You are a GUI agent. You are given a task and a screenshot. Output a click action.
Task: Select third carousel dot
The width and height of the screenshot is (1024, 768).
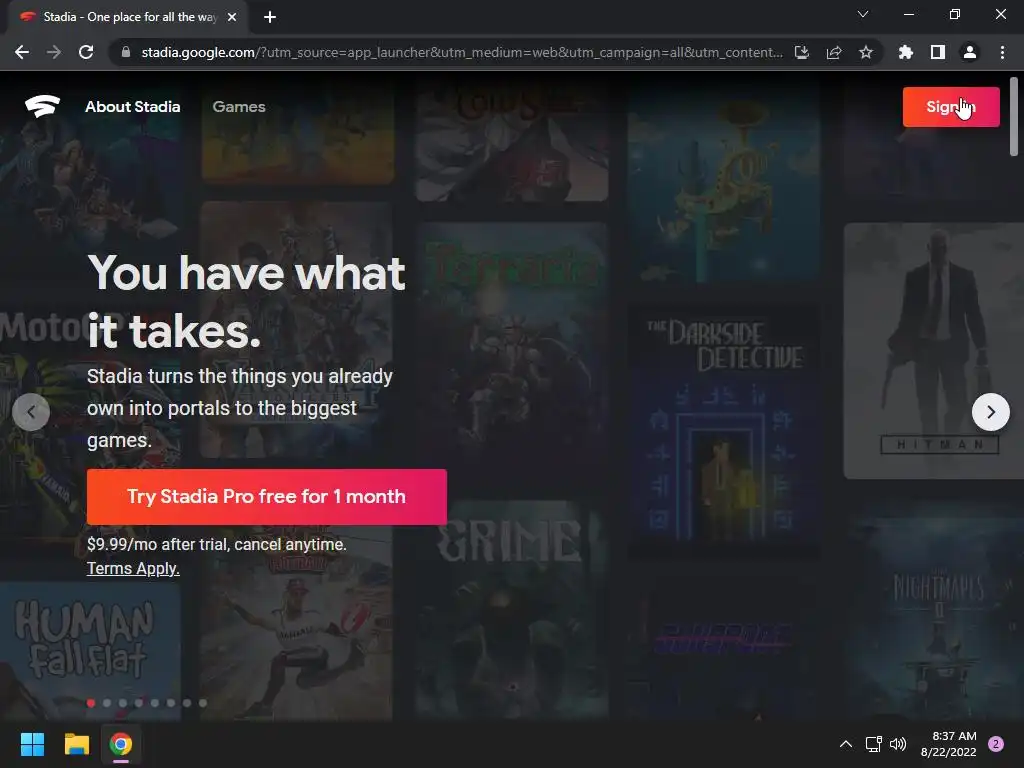tap(123, 703)
